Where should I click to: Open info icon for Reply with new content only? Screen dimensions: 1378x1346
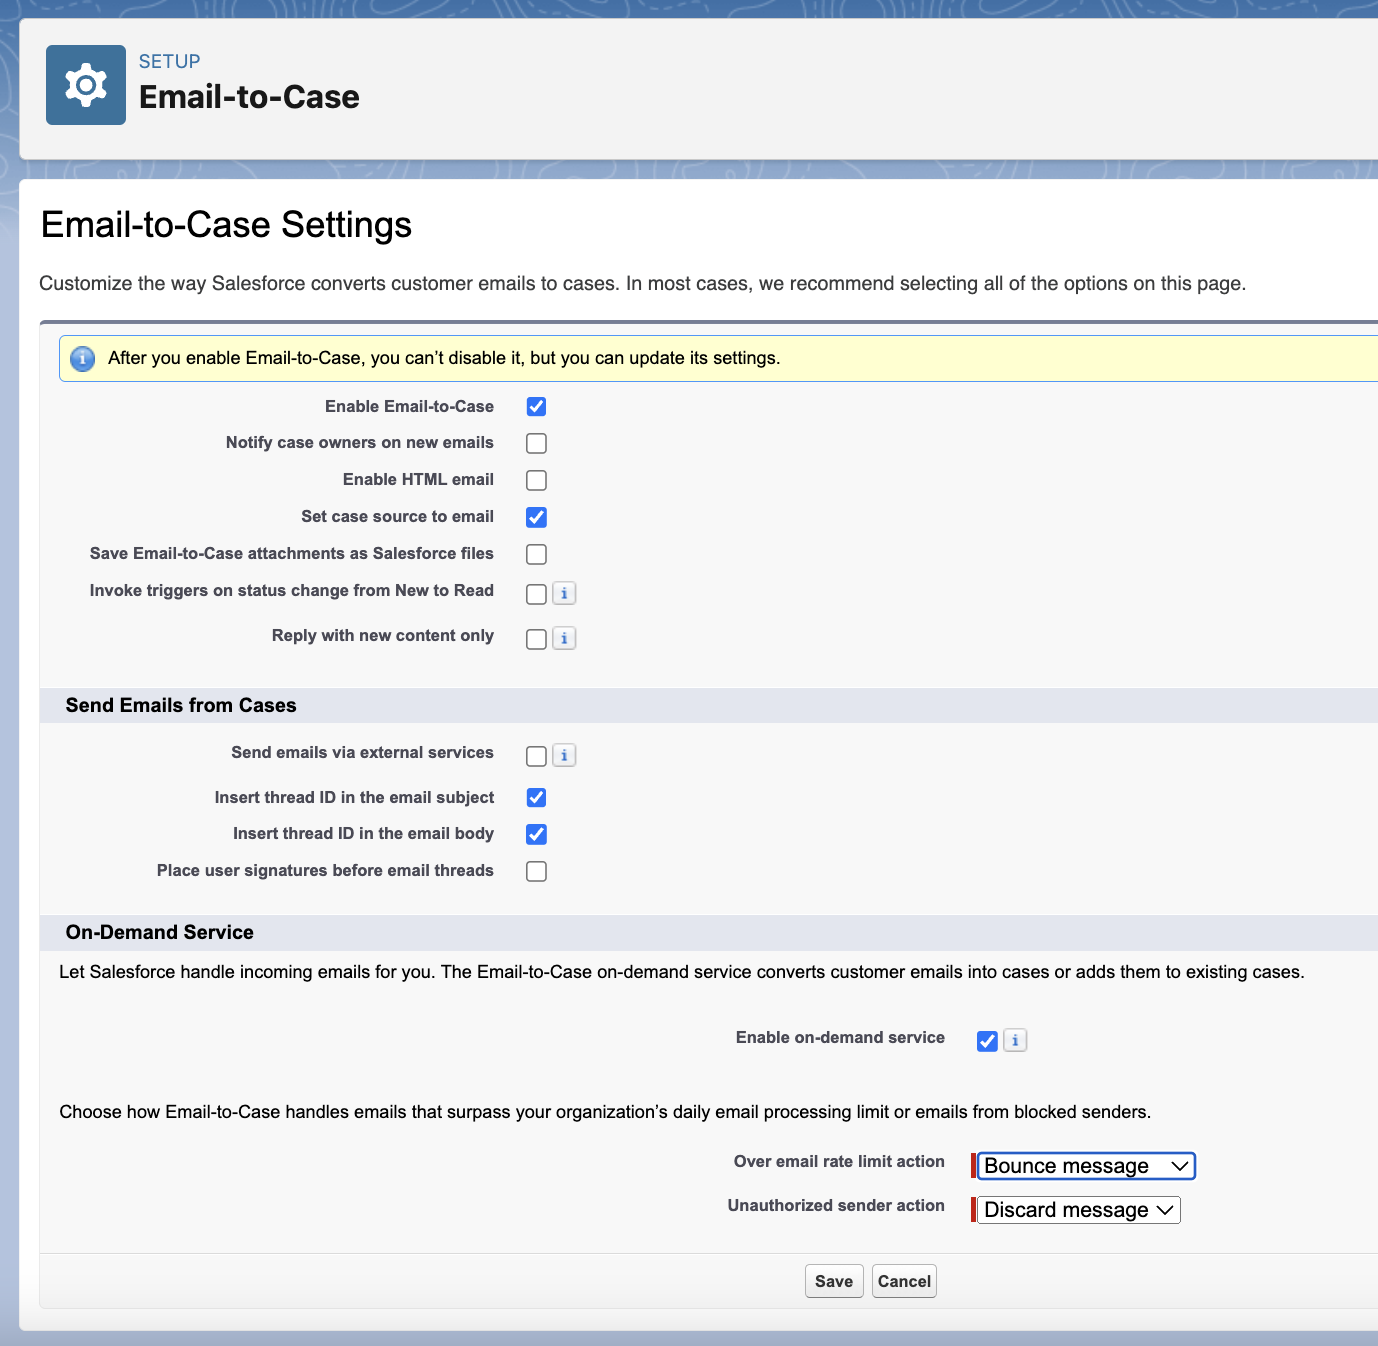click(564, 638)
